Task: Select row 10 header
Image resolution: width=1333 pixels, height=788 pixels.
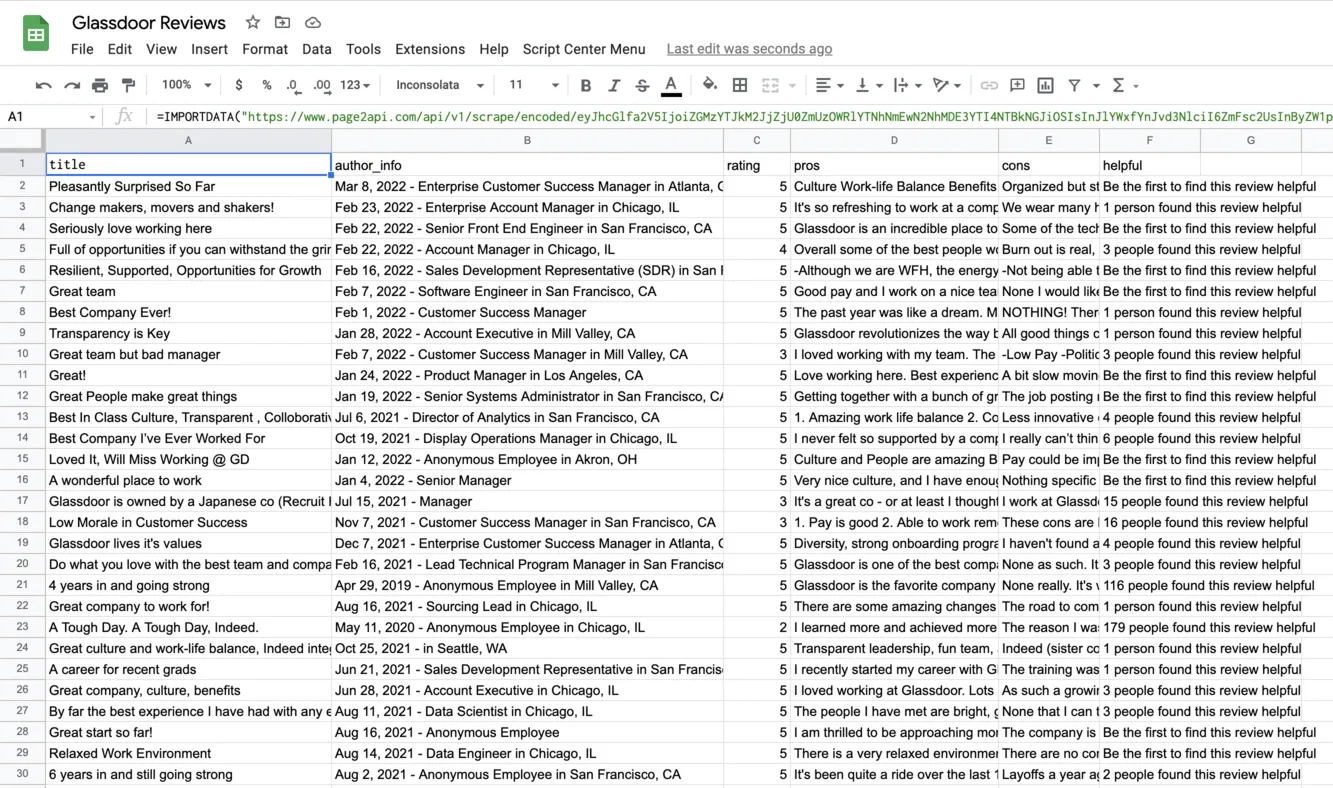Action: tap(22, 354)
